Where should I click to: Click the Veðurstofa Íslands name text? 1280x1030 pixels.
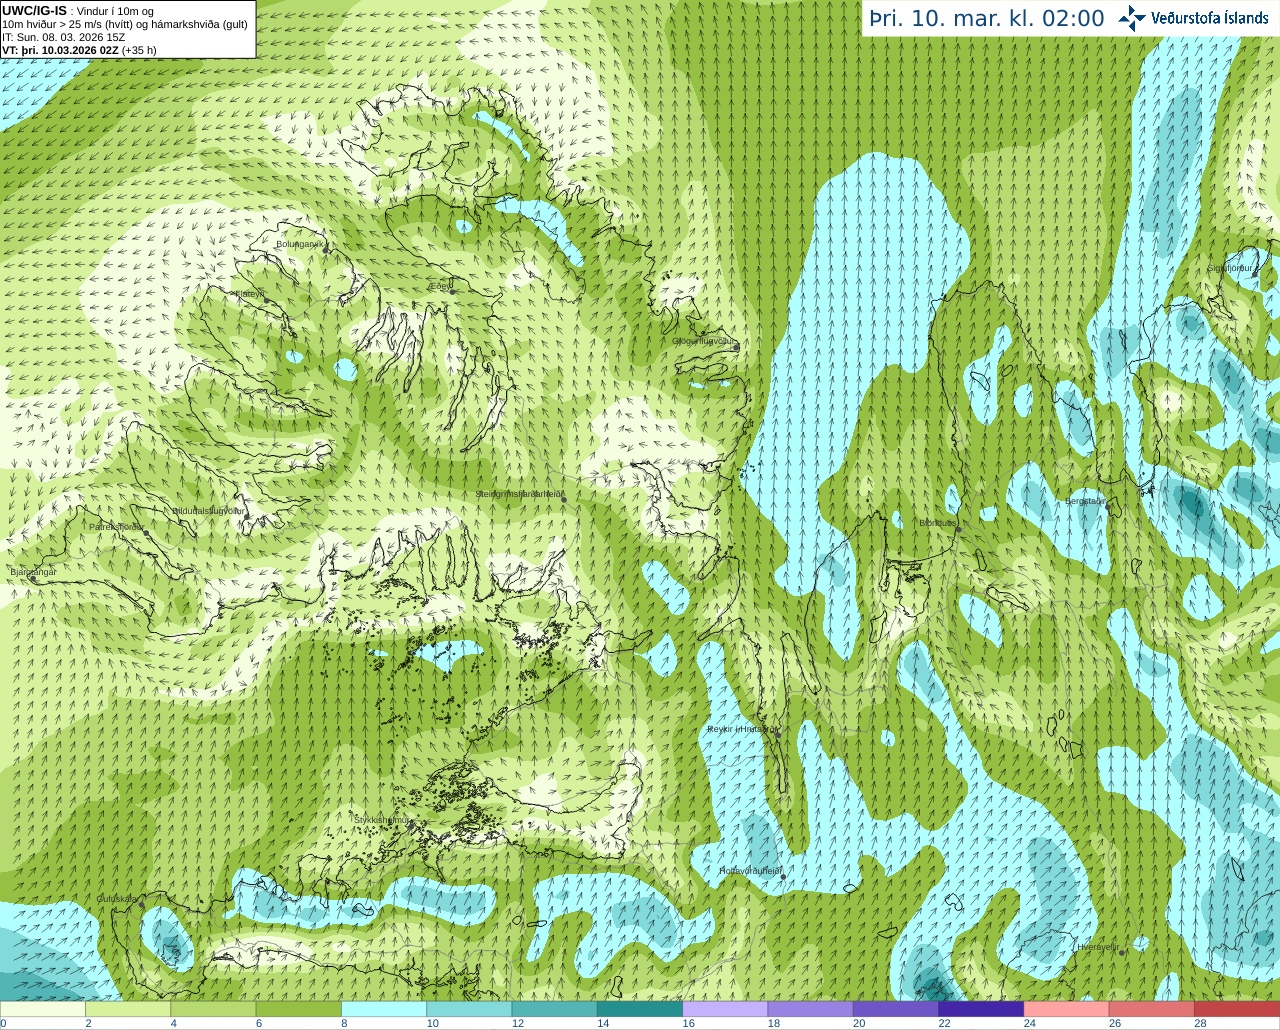coord(1210,18)
